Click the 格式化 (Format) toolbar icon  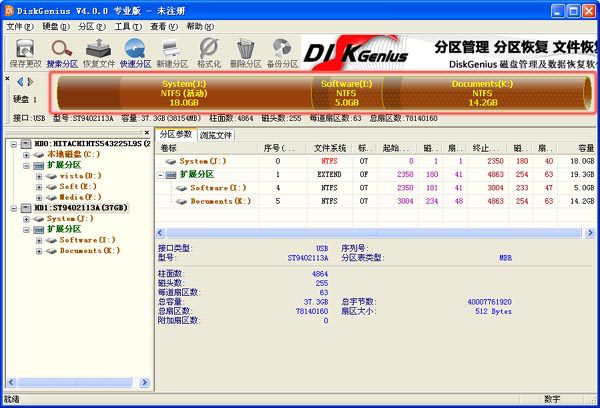point(209,52)
